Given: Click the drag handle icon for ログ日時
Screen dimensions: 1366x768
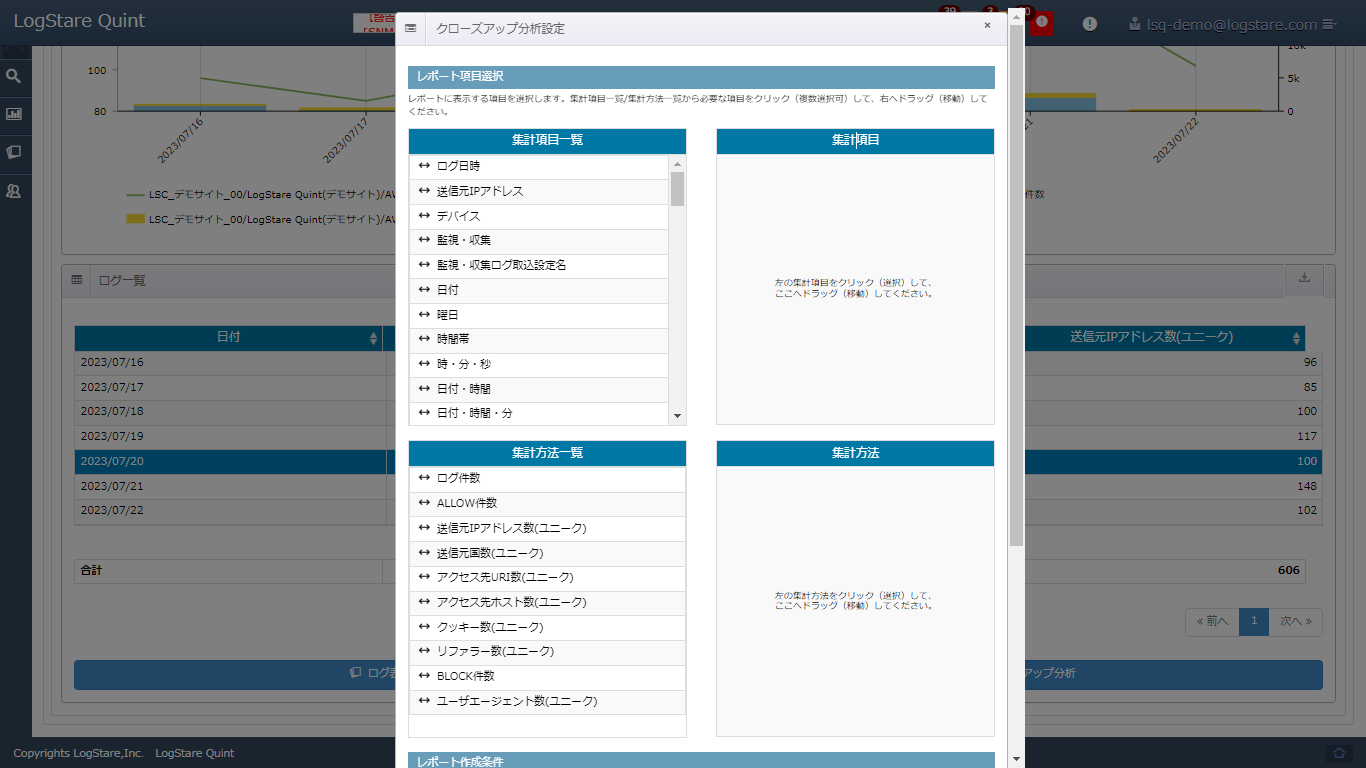Looking at the screenshot, I should 424,166.
